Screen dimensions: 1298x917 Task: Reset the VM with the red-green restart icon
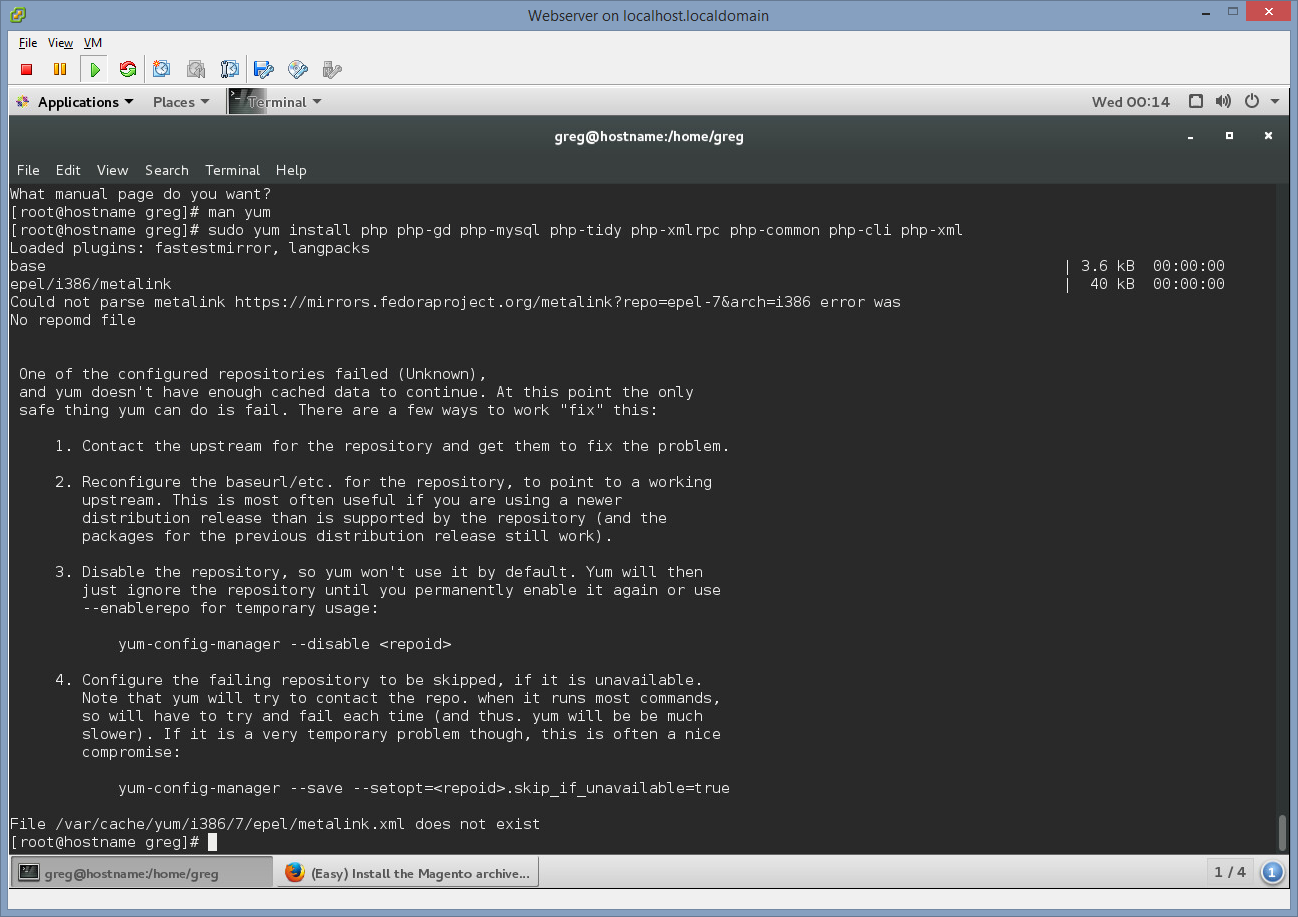[x=127, y=69]
